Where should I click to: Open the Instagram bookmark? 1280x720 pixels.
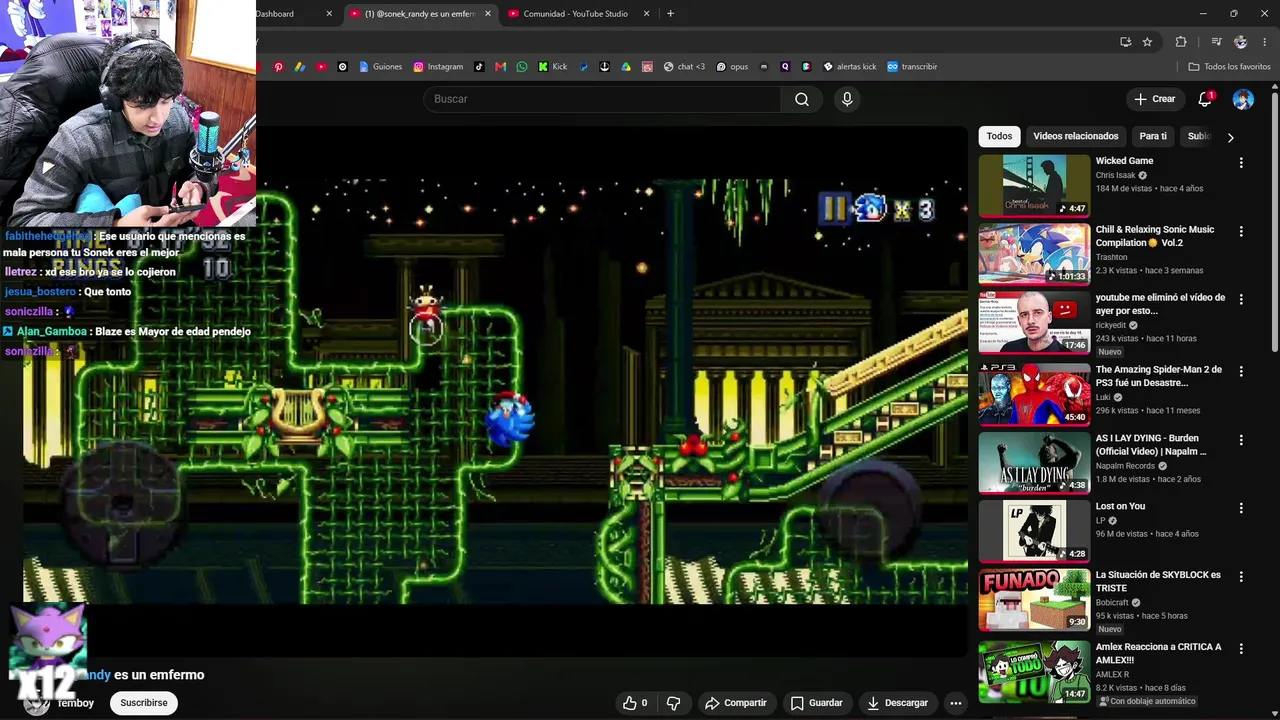[x=437, y=67]
